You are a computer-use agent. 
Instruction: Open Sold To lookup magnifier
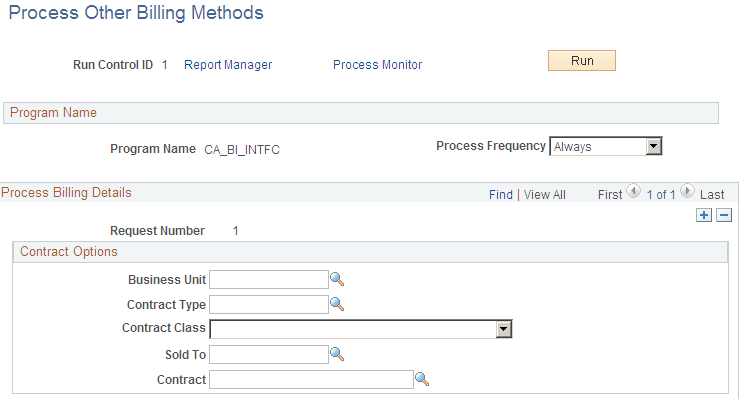pos(337,354)
